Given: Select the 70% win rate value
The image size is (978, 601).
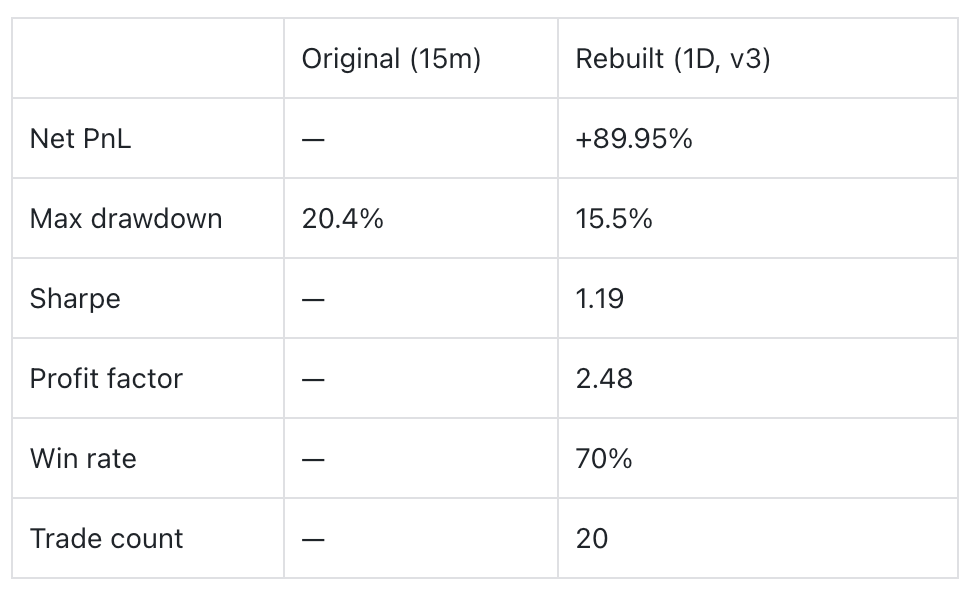Looking at the screenshot, I should click(604, 459).
